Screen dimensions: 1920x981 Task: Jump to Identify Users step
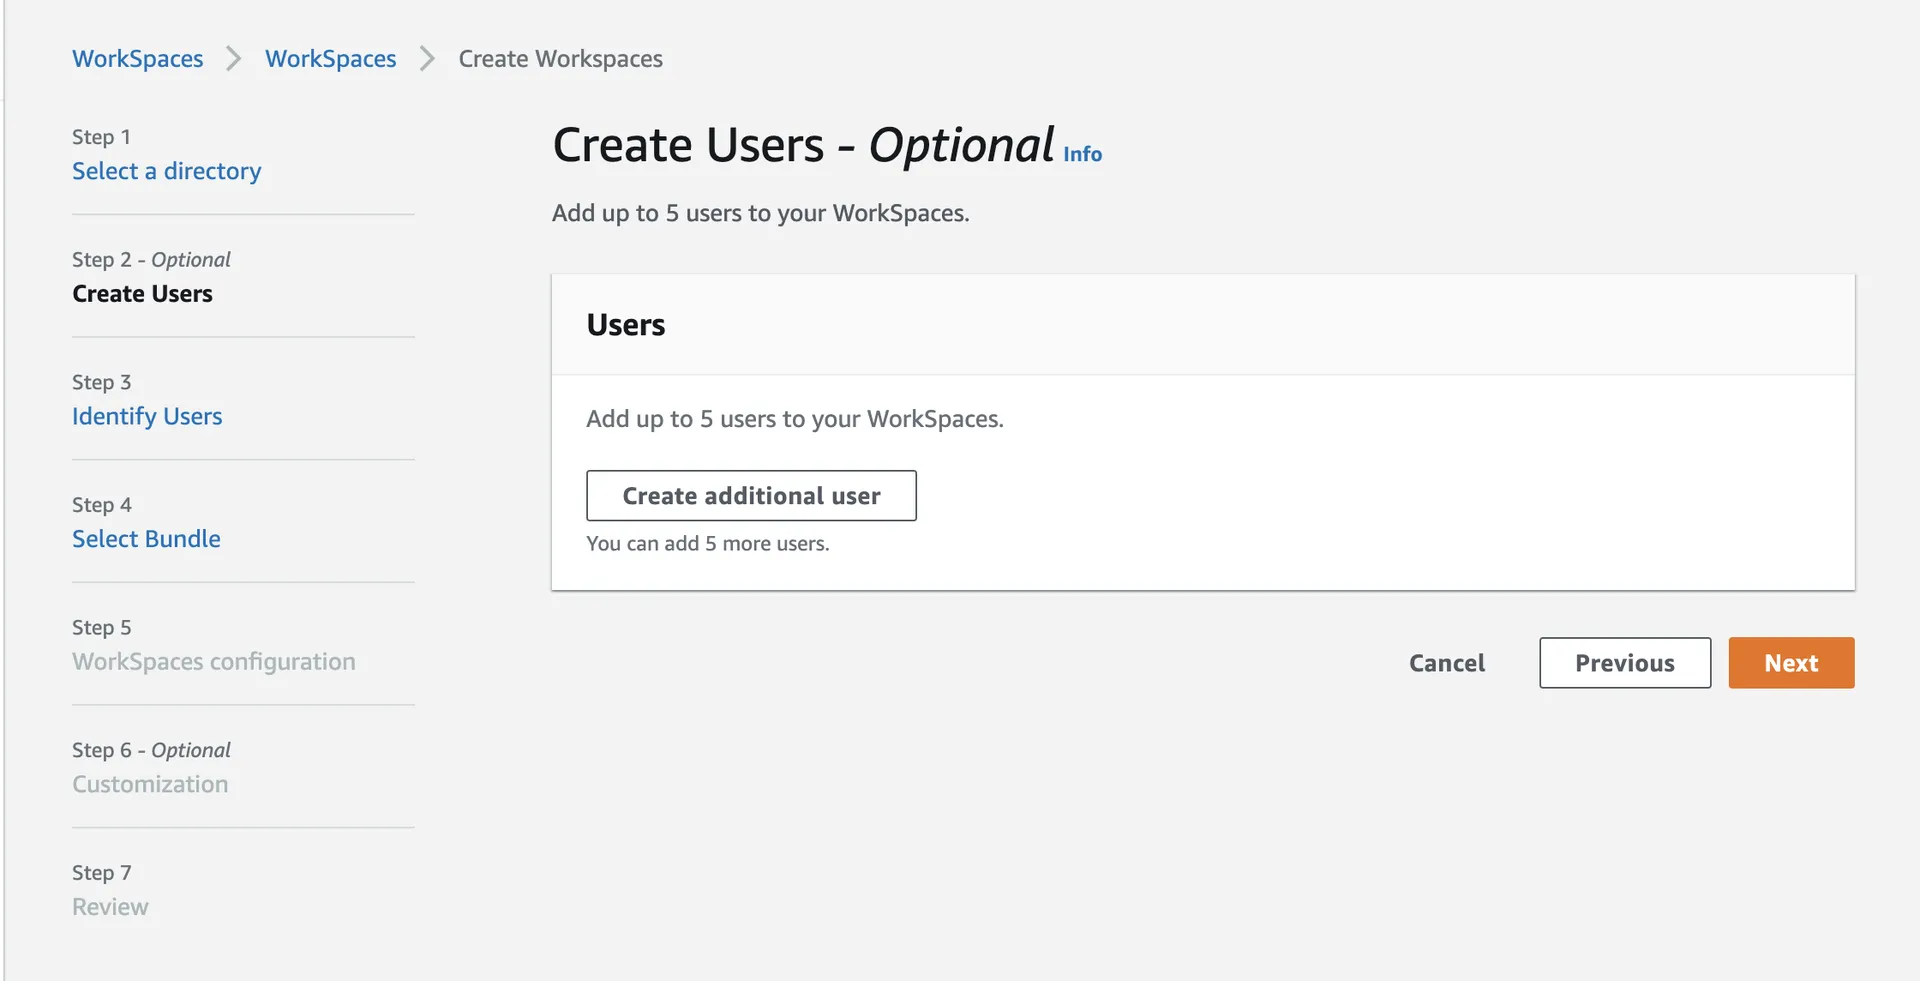coord(147,416)
